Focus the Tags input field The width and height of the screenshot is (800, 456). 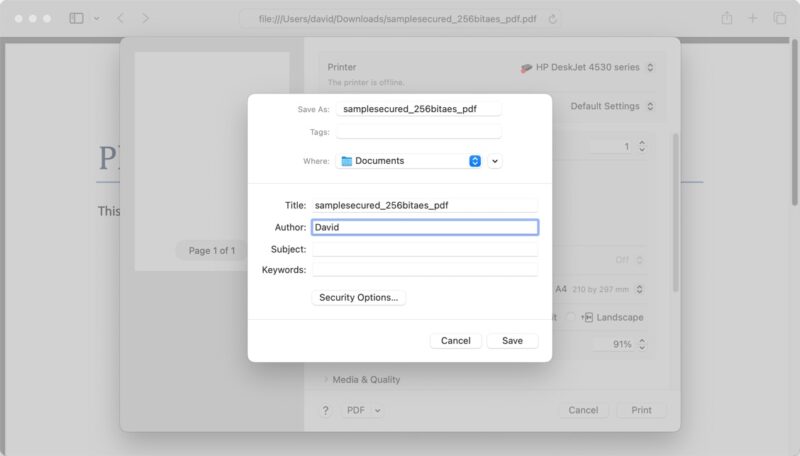coord(418,132)
